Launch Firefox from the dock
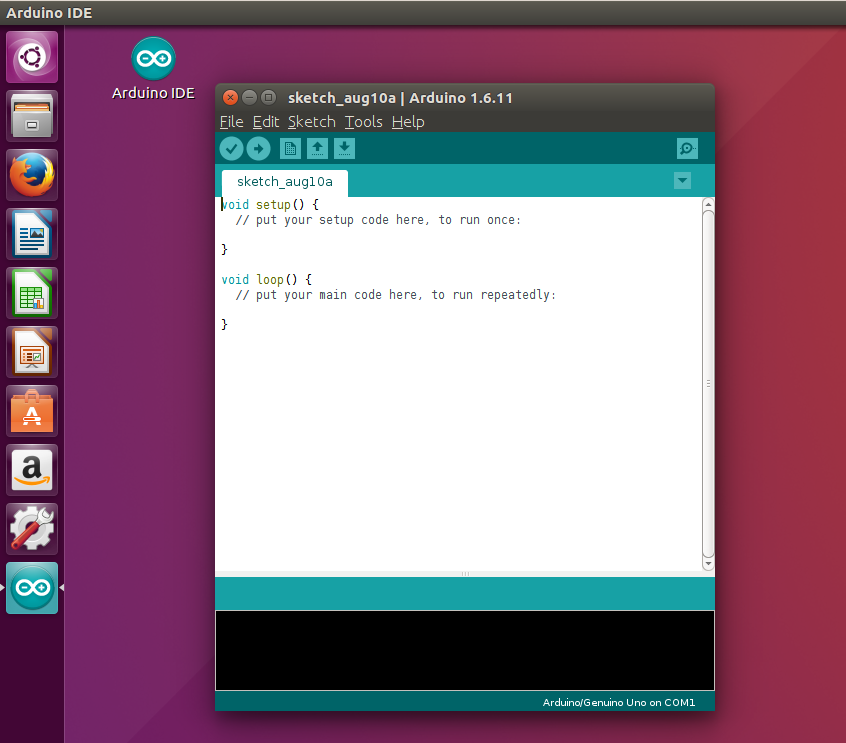 (x=32, y=175)
